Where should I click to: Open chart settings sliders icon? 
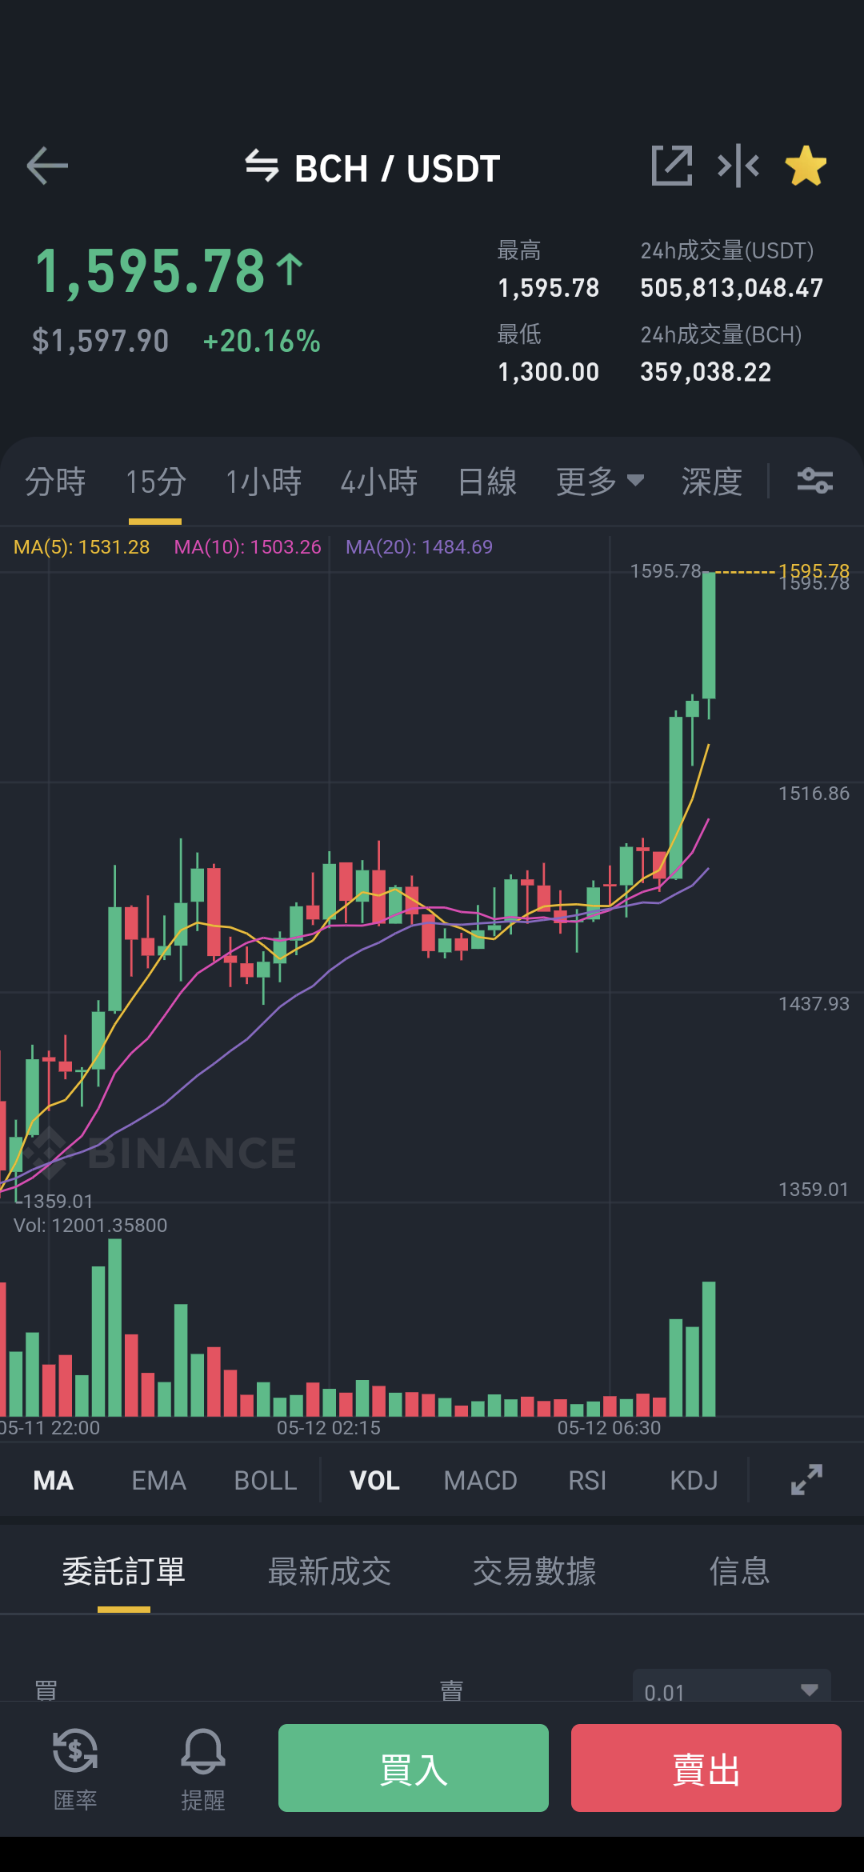815,481
